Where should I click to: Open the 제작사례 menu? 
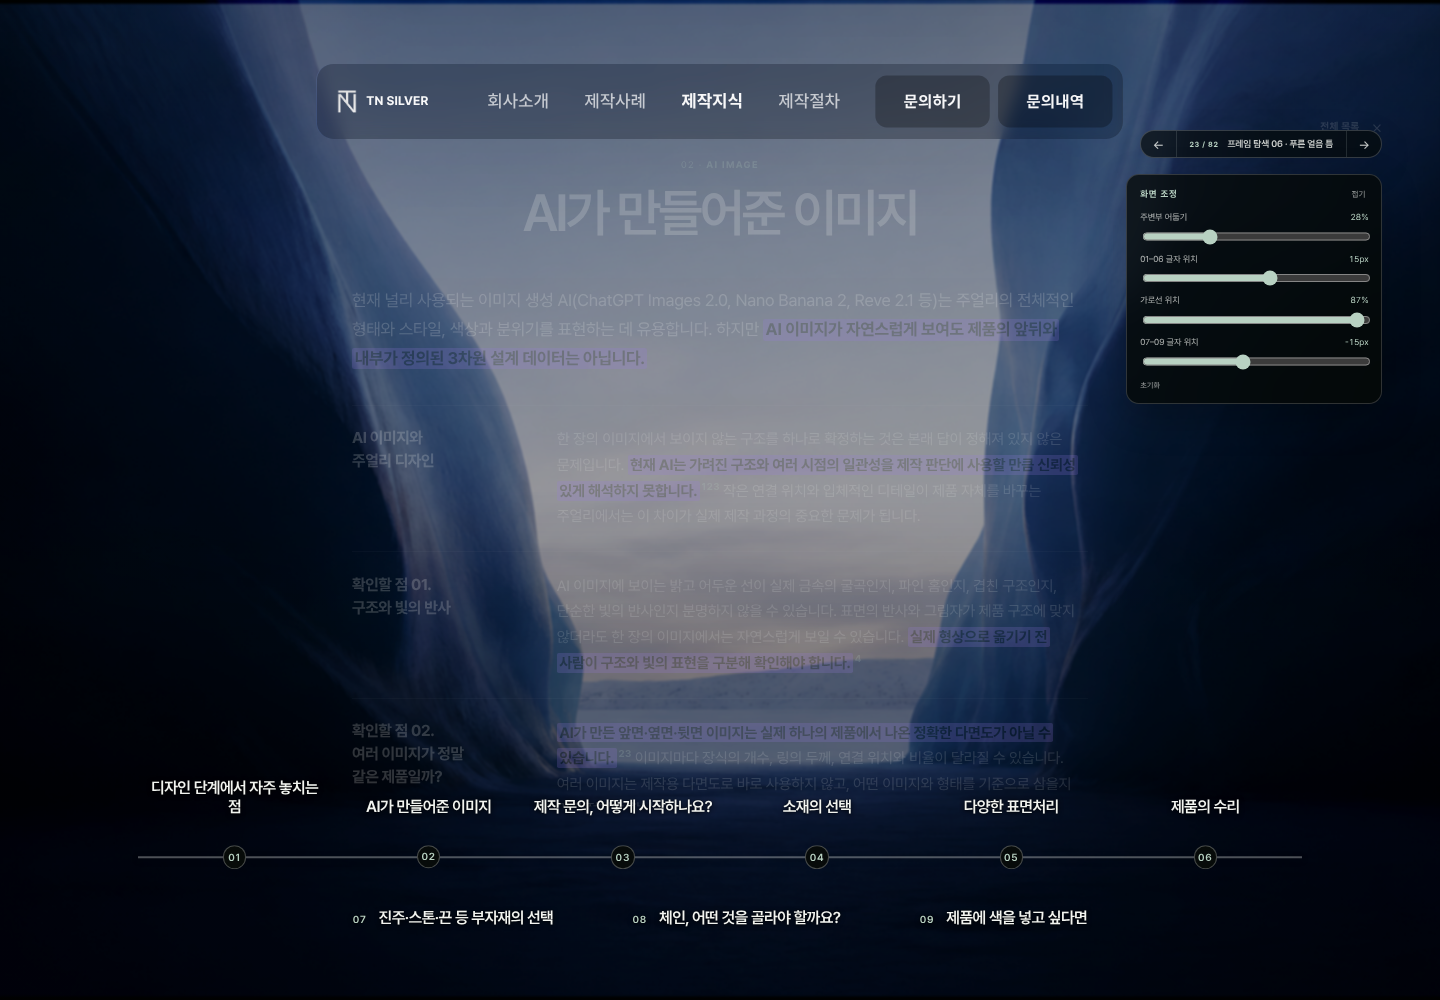(615, 101)
